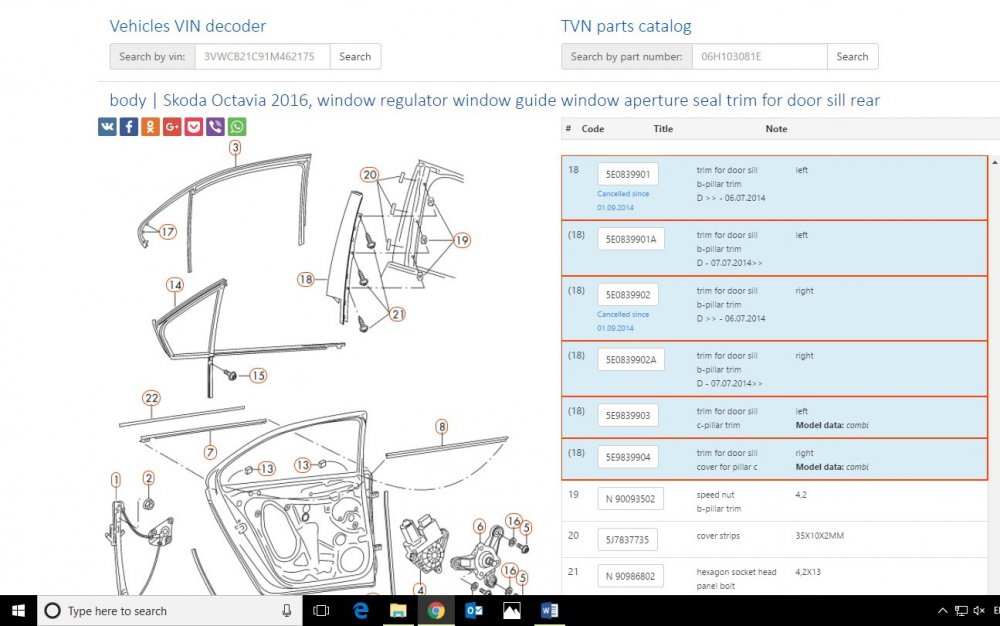Click Search button for part number
1000x626 pixels.
point(852,56)
